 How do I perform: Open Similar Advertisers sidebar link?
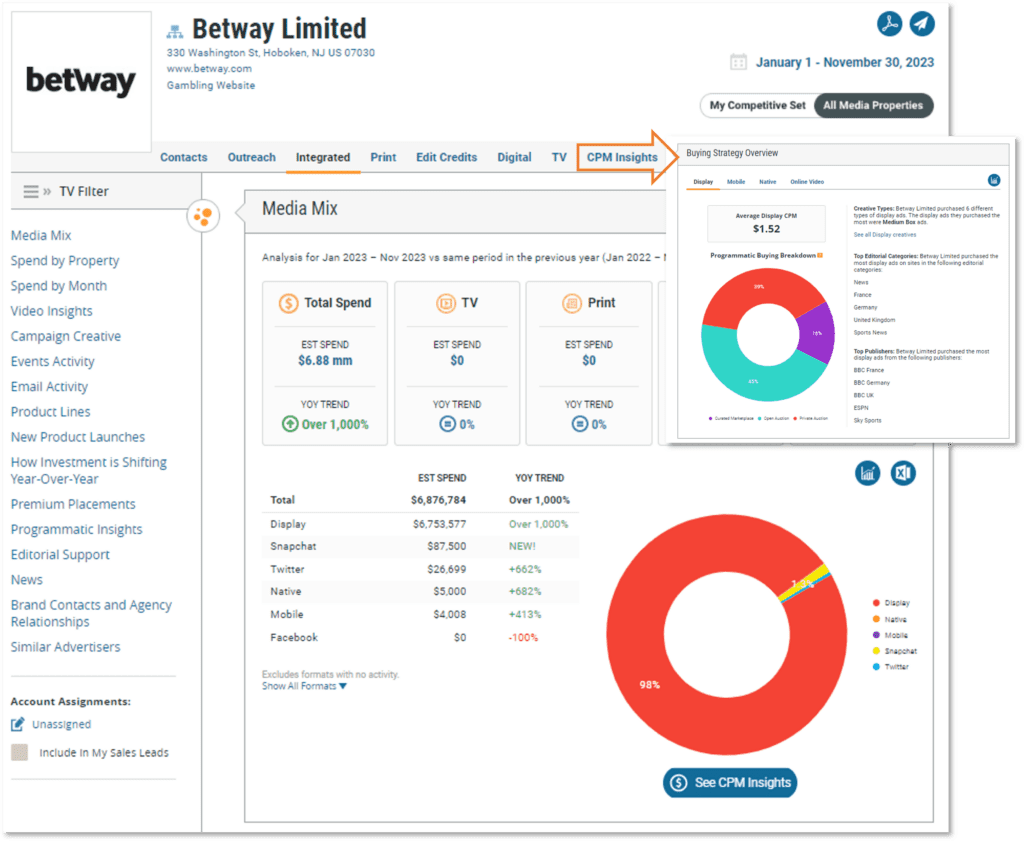point(65,647)
